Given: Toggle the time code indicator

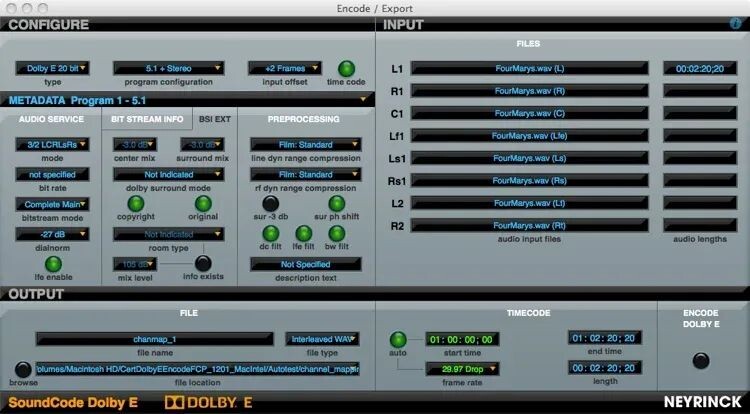Looking at the screenshot, I should point(346,69).
